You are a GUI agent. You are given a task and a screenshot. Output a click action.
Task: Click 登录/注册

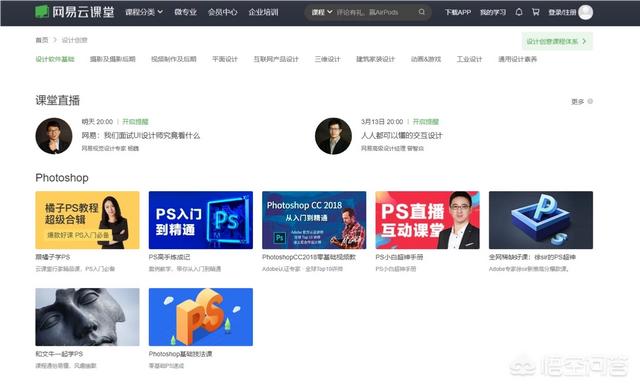coord(562,12)
